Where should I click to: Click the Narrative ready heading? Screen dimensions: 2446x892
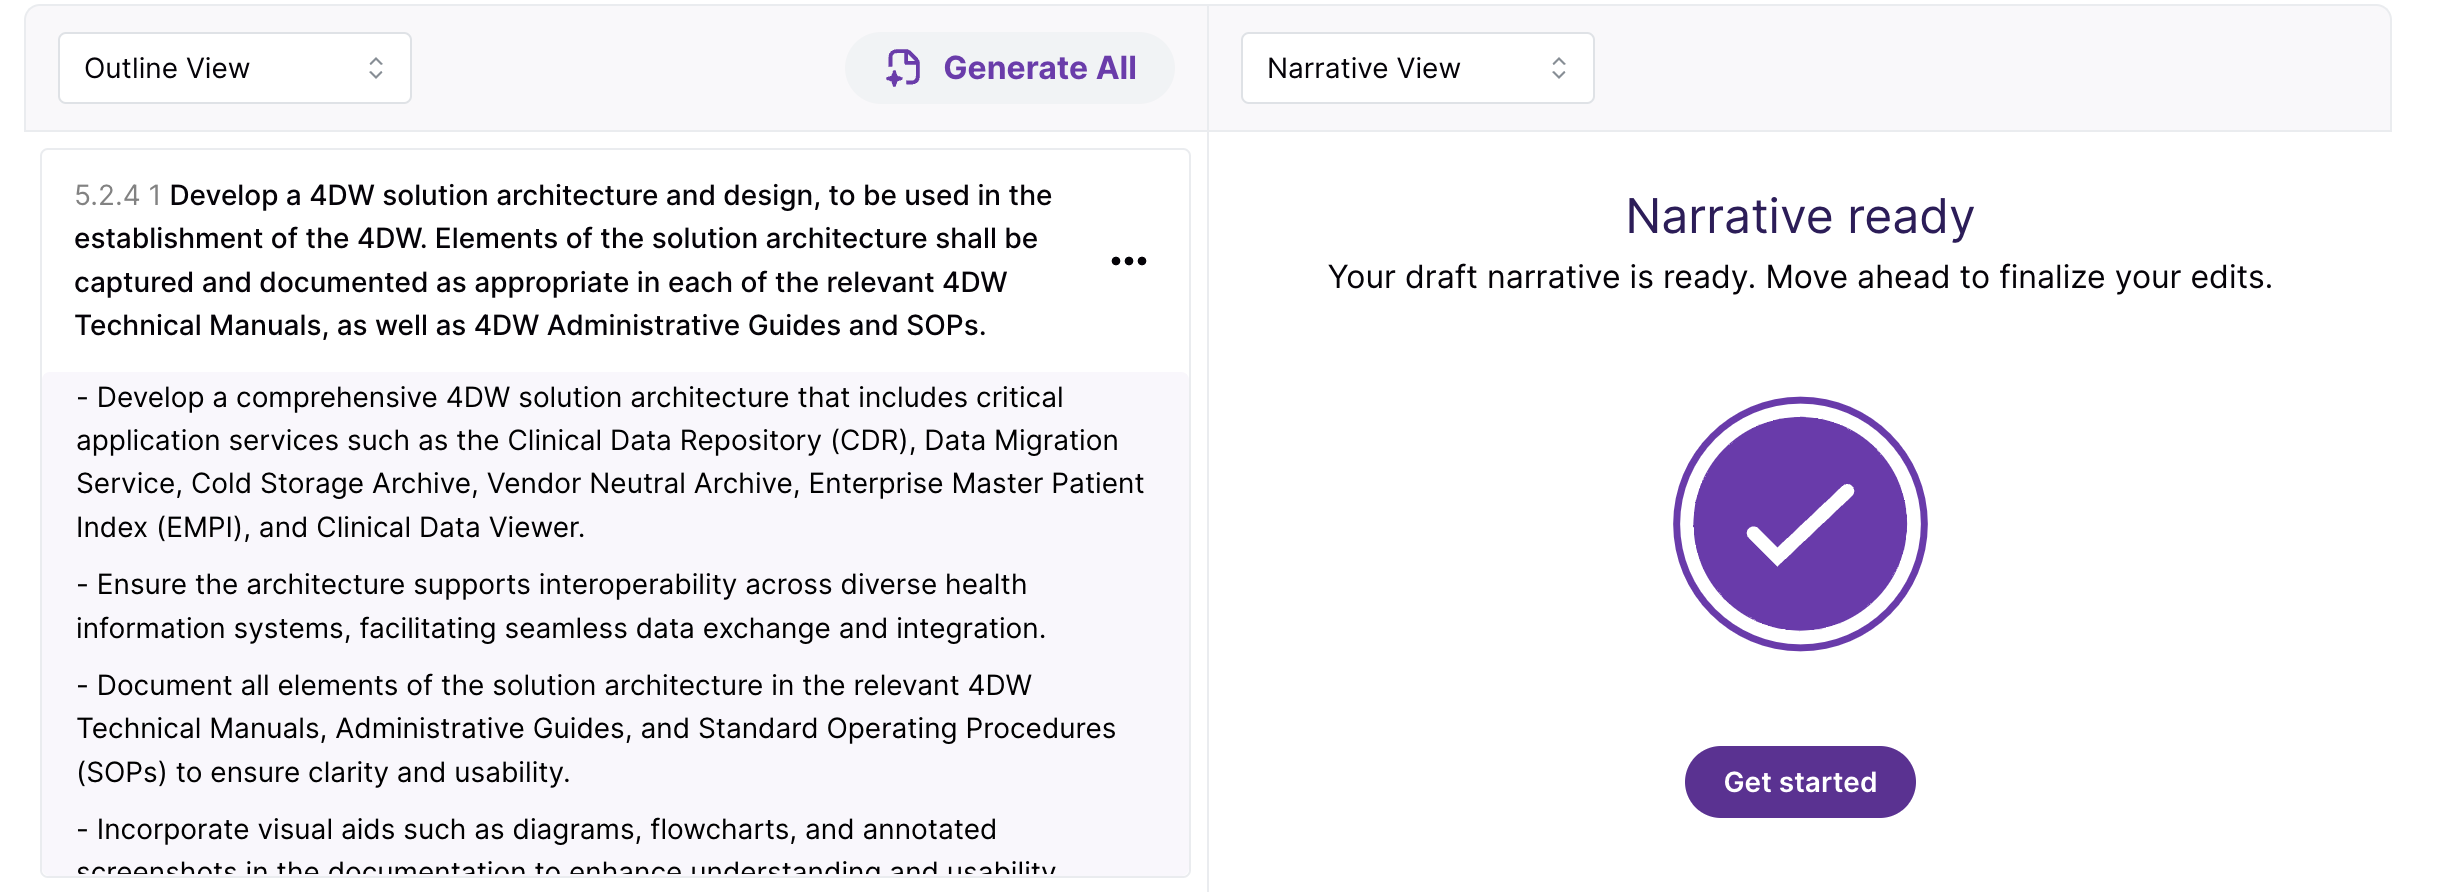click(1799, 217)
